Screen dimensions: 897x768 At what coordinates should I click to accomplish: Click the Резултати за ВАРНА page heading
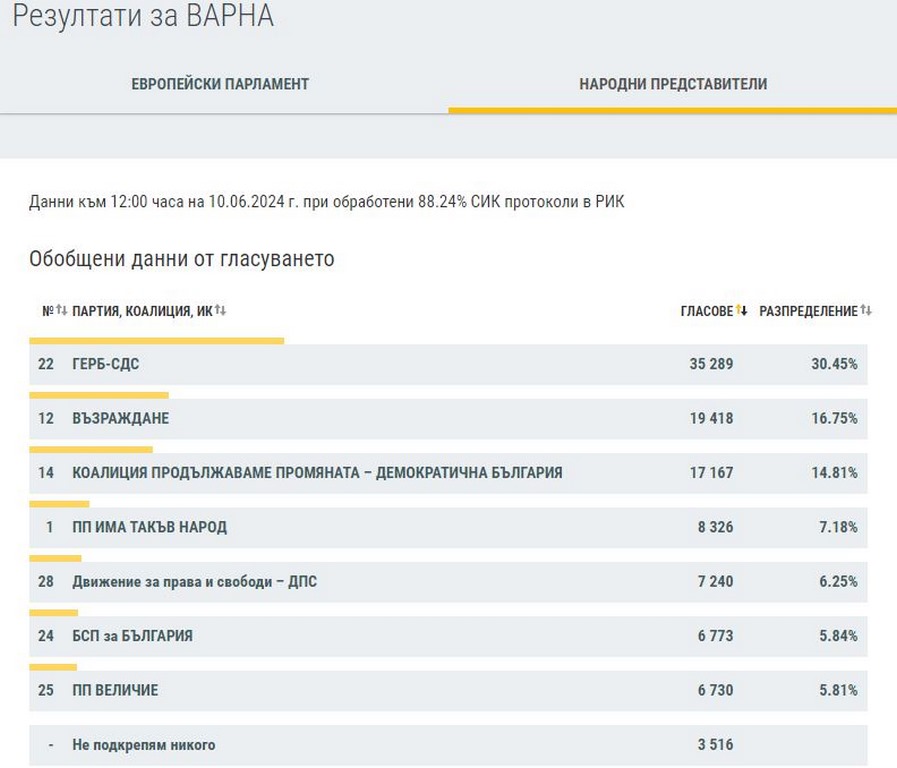point(143,17)
